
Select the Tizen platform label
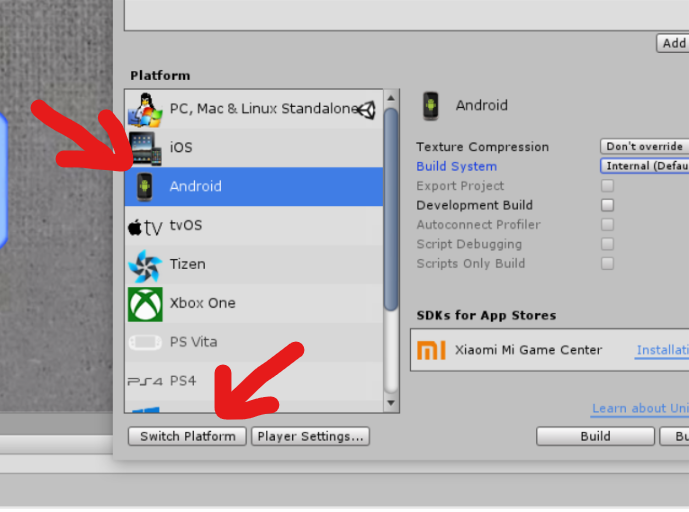click(x=188, y=265)
